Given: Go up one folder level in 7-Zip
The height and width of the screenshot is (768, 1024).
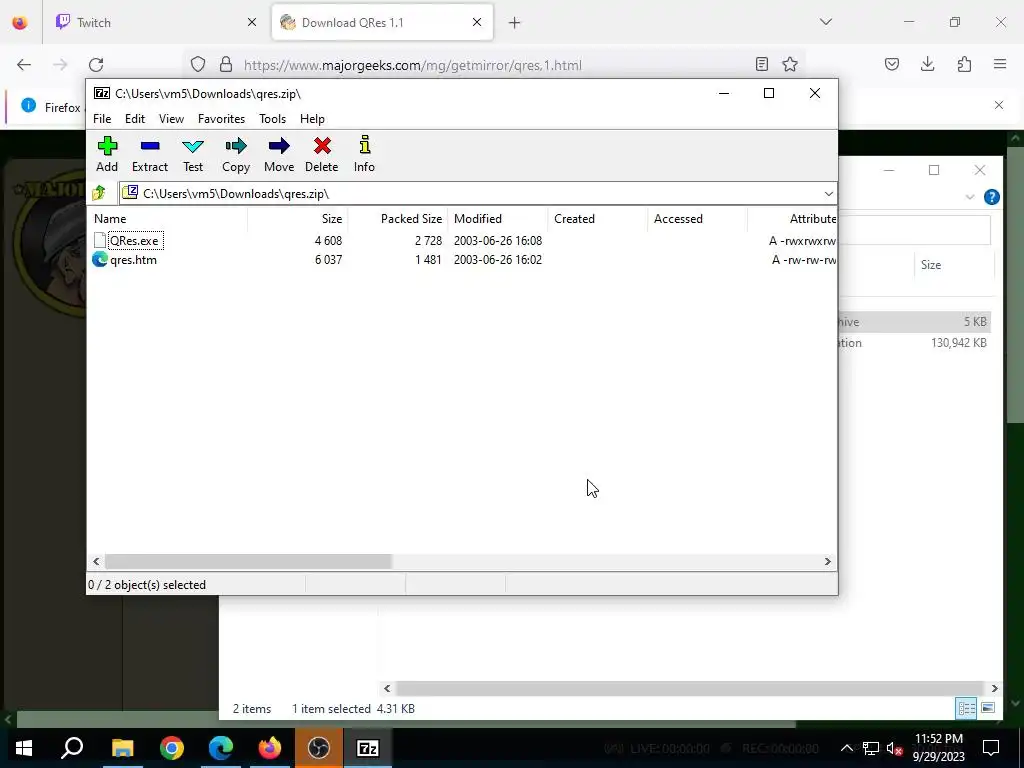Looking at the screenshot, I should (99, 193).
